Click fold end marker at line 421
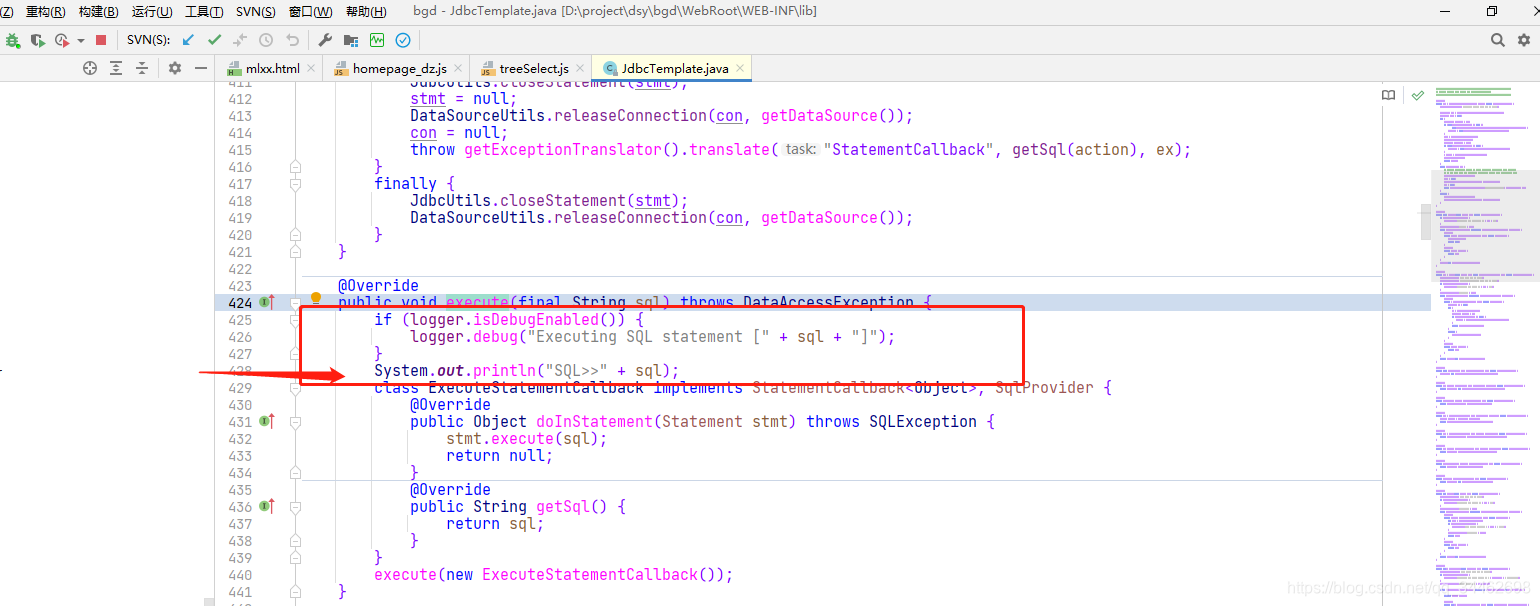The height and width of the screenshot is (606, 1540). click(295, 252)
